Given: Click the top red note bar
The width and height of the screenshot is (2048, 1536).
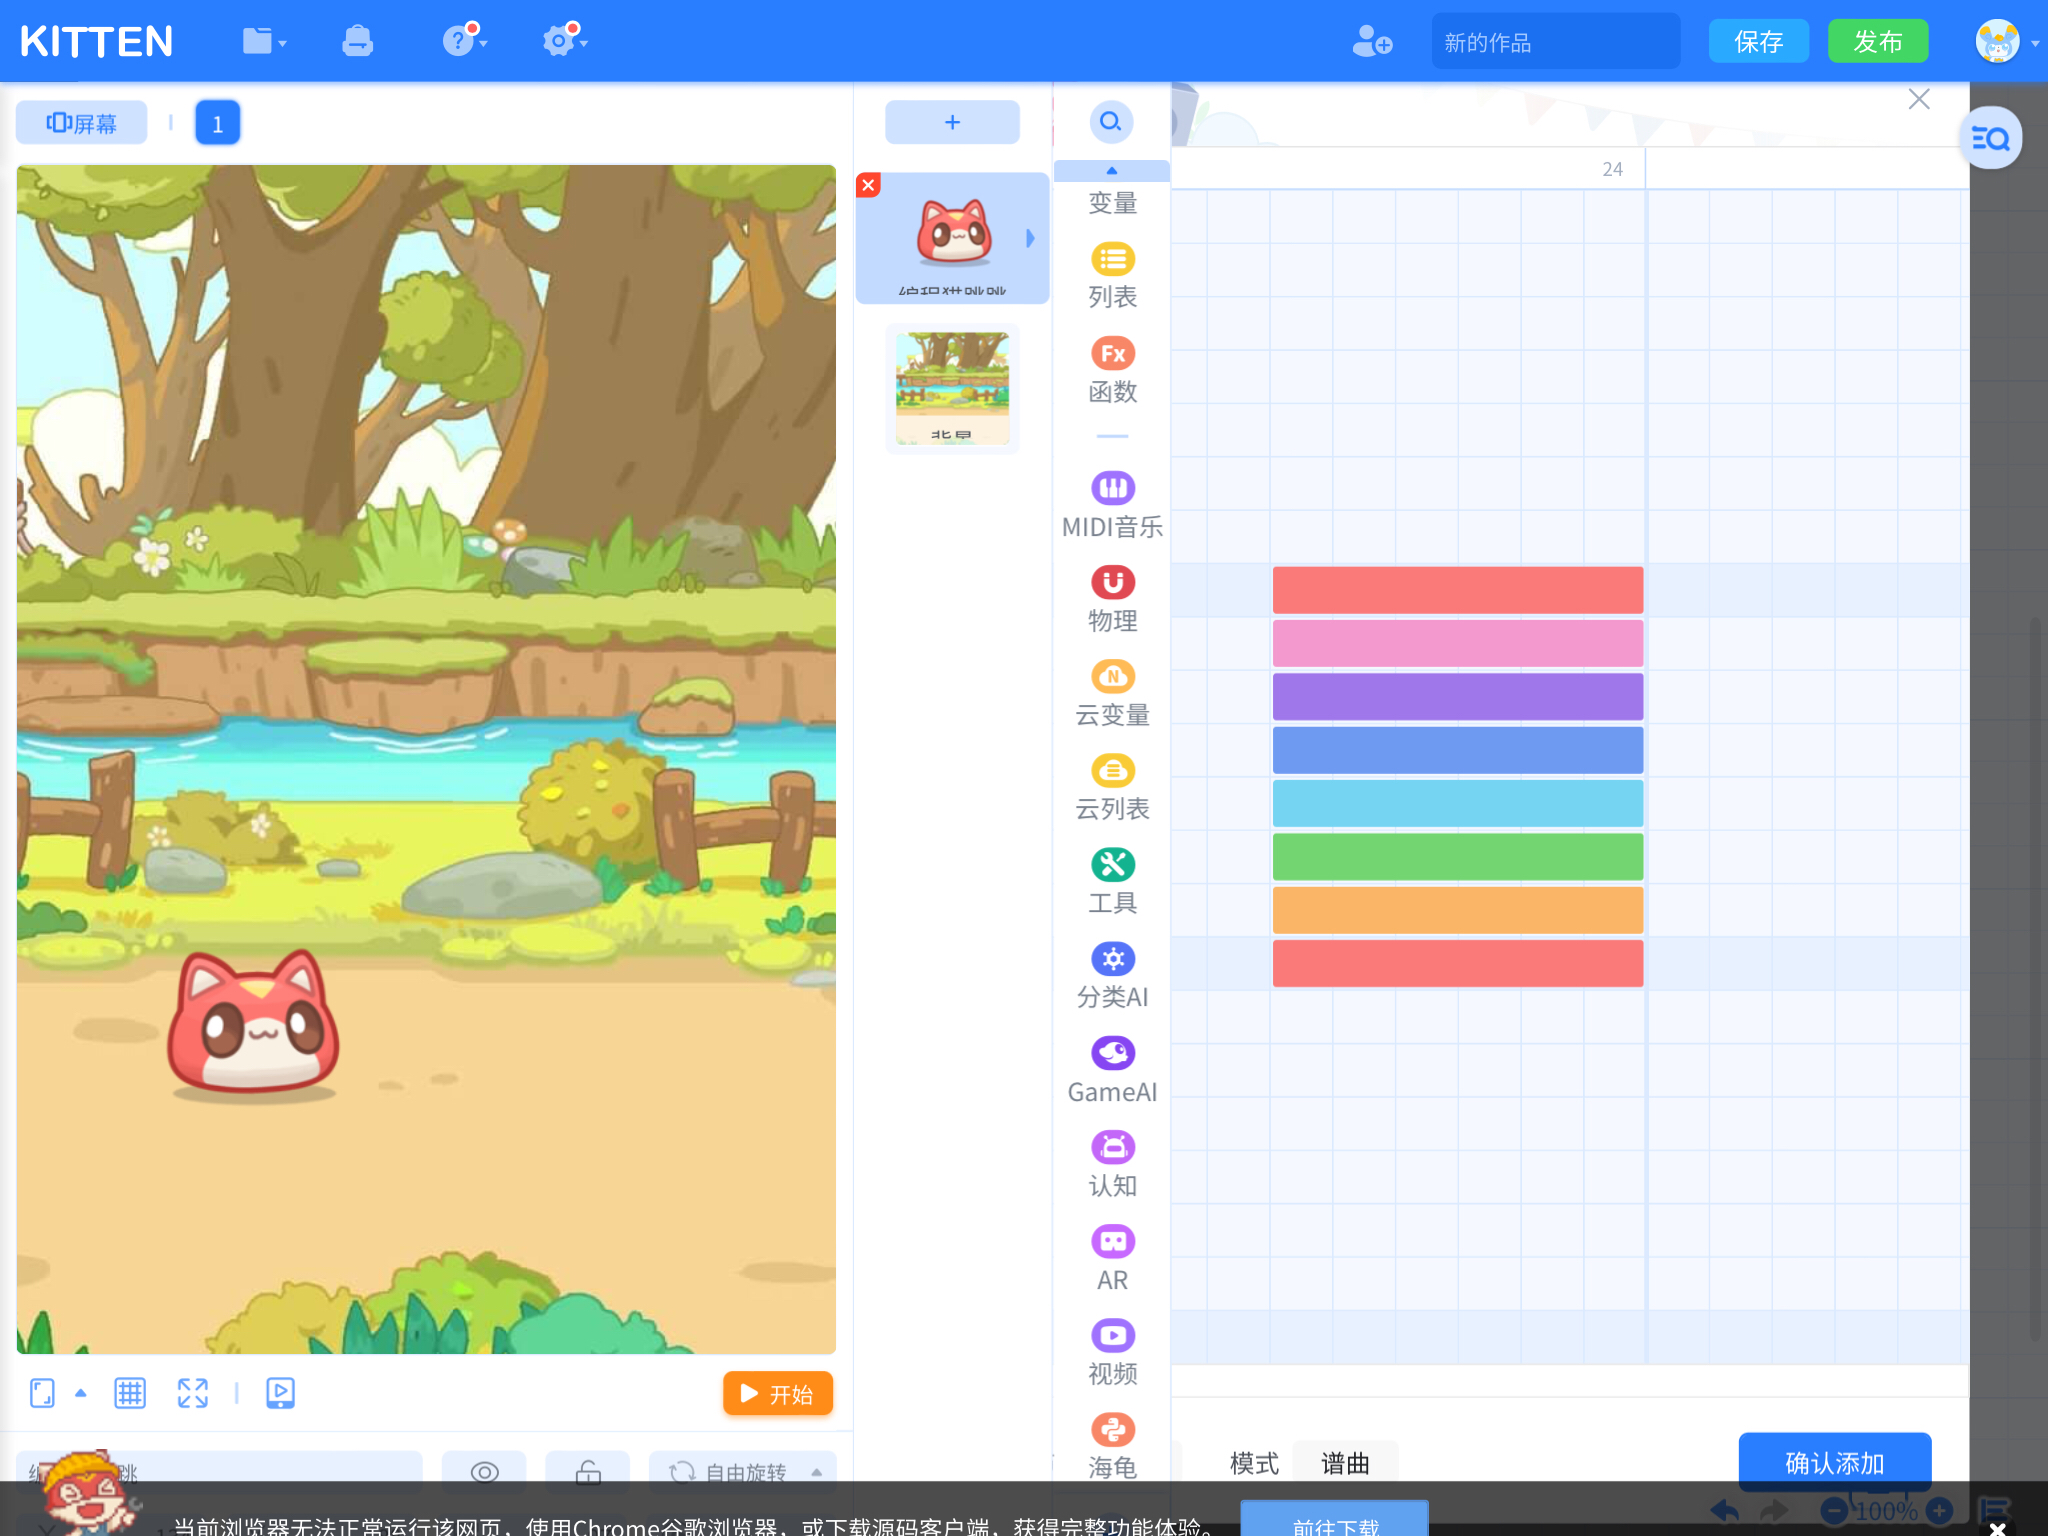Looking at the screenshot, I should (1457, 590).
